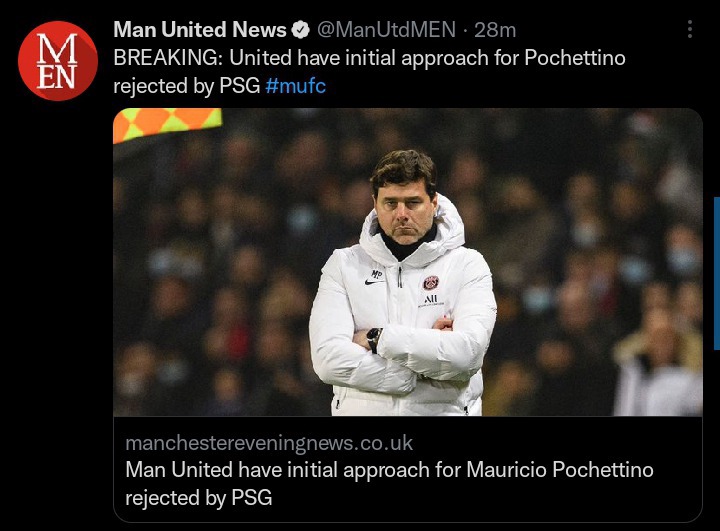Viewport: 720px width, 531px height.
Task: Click the word Pochettino in the tweet text
Action: [575, 58]
